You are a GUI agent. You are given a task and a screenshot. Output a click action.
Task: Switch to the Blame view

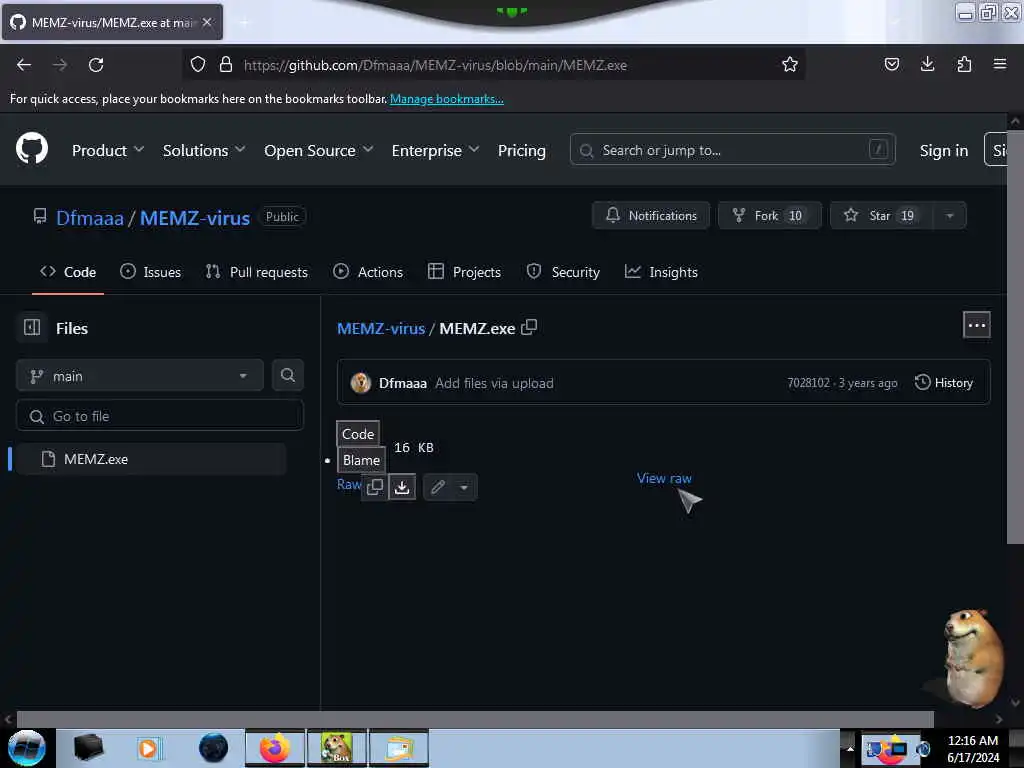point(361,460)
